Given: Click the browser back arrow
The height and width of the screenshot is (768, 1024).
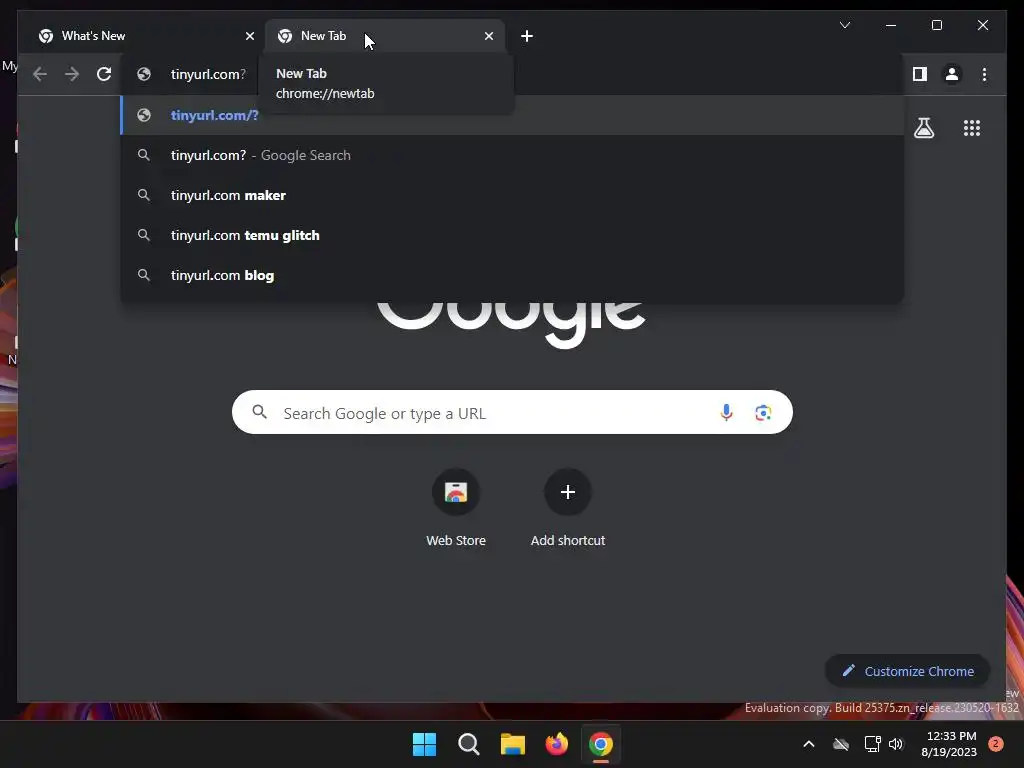Looking at the screenshot, I should tap(40, 74).
